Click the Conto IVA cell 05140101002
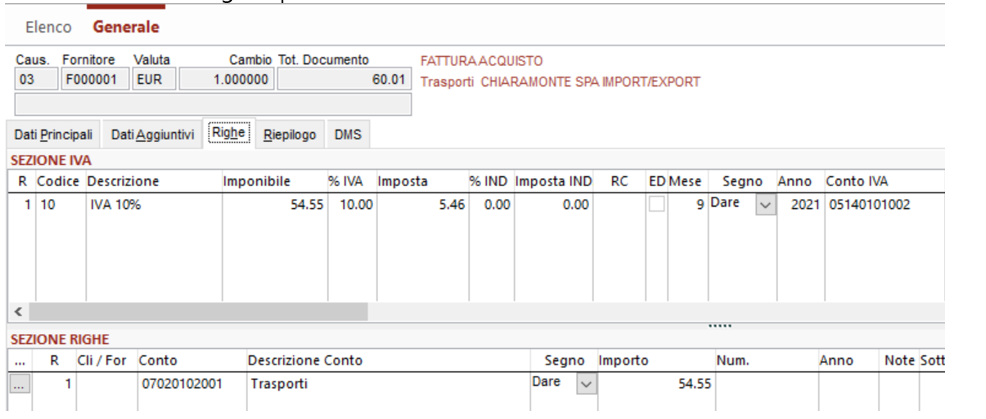The width and height of the screenshot is (986, 419). coord(884,205)
